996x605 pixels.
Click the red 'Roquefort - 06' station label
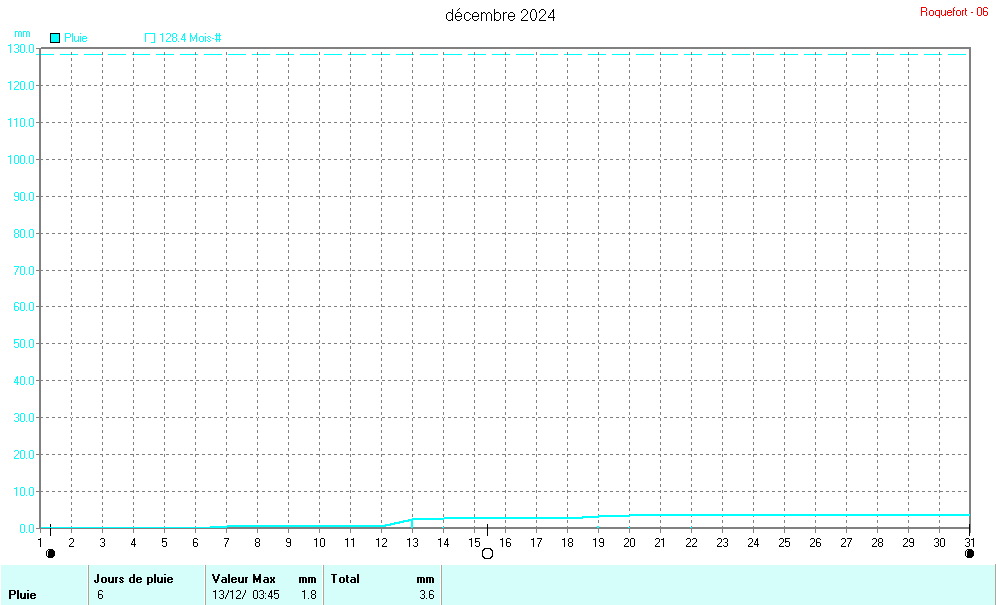pyautogui.click(x=954, y=12)
